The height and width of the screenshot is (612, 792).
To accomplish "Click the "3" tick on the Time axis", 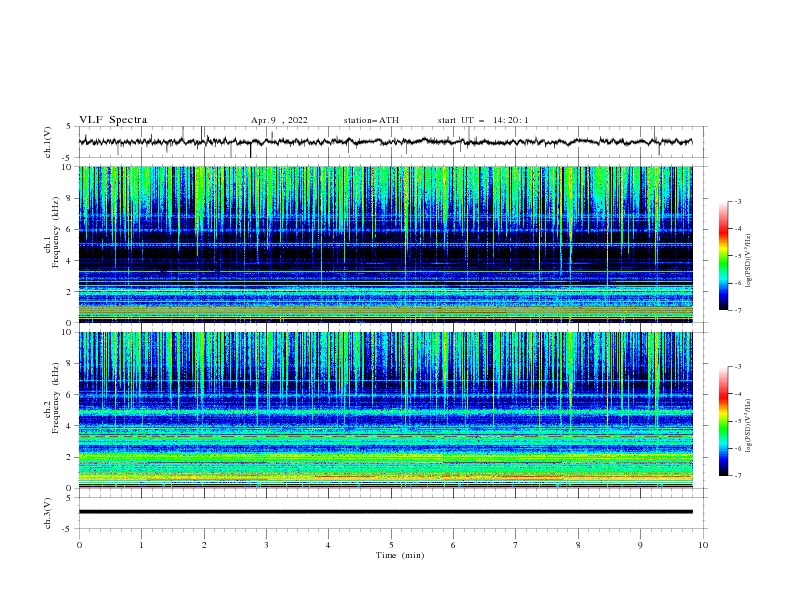I will pos(266,545).
